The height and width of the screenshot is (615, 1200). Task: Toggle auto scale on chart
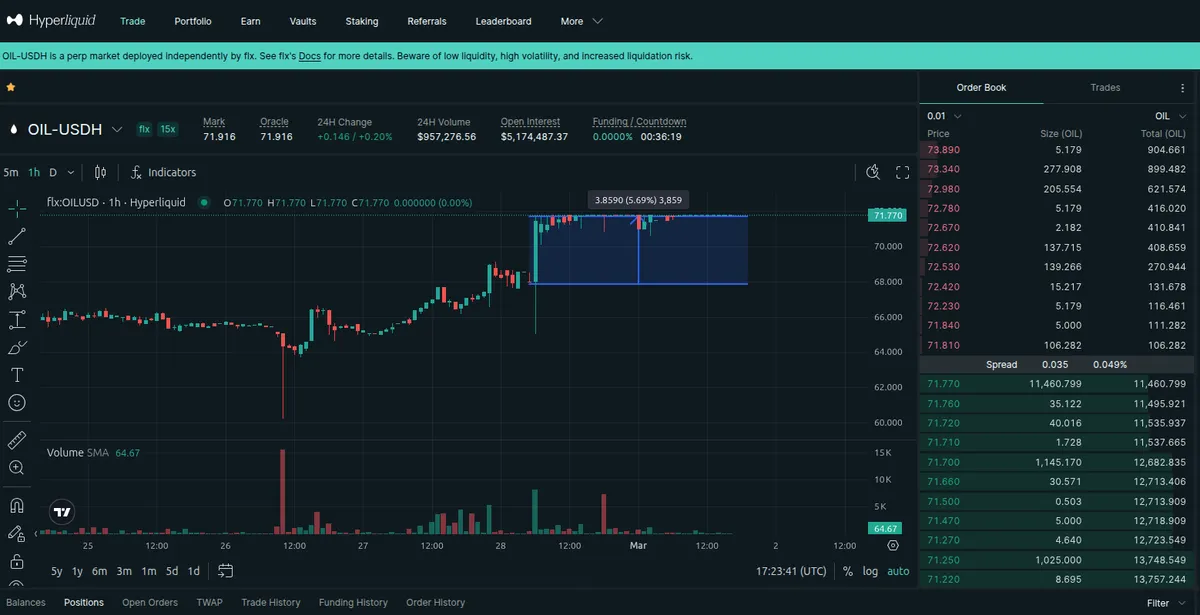tap(898, 571)
